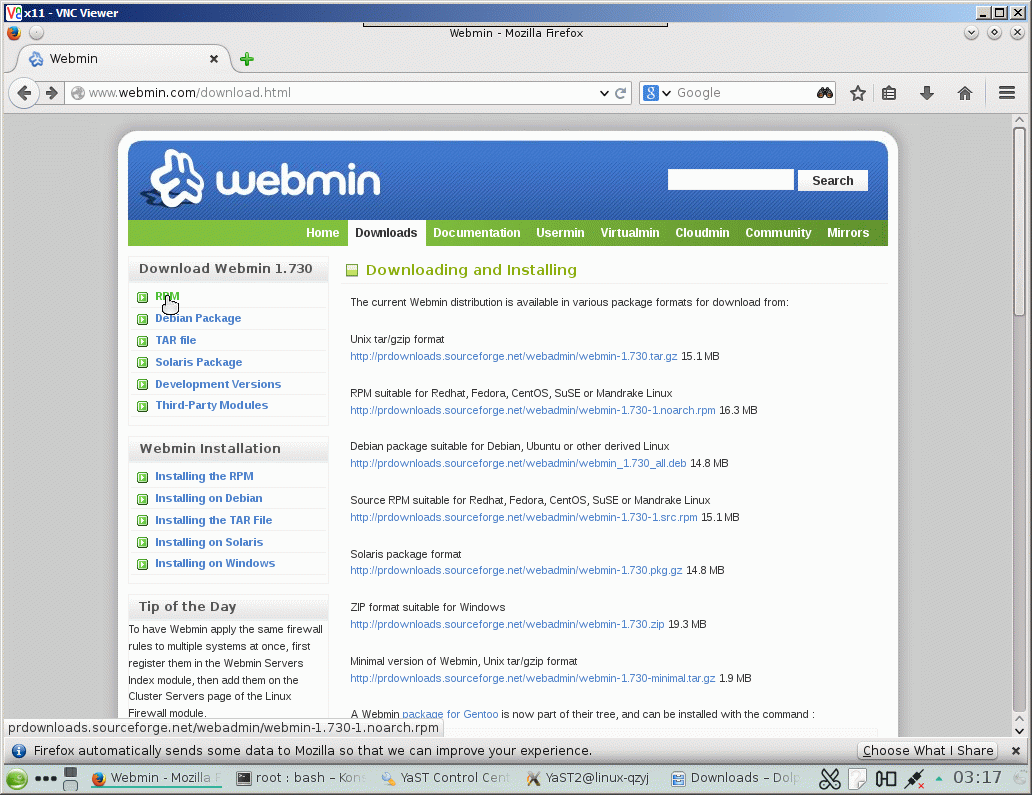Open the Home nav item
Image resolution: width=1032 pixels, height=795 pixels.
pyautogui.click(x=322, y=233)
